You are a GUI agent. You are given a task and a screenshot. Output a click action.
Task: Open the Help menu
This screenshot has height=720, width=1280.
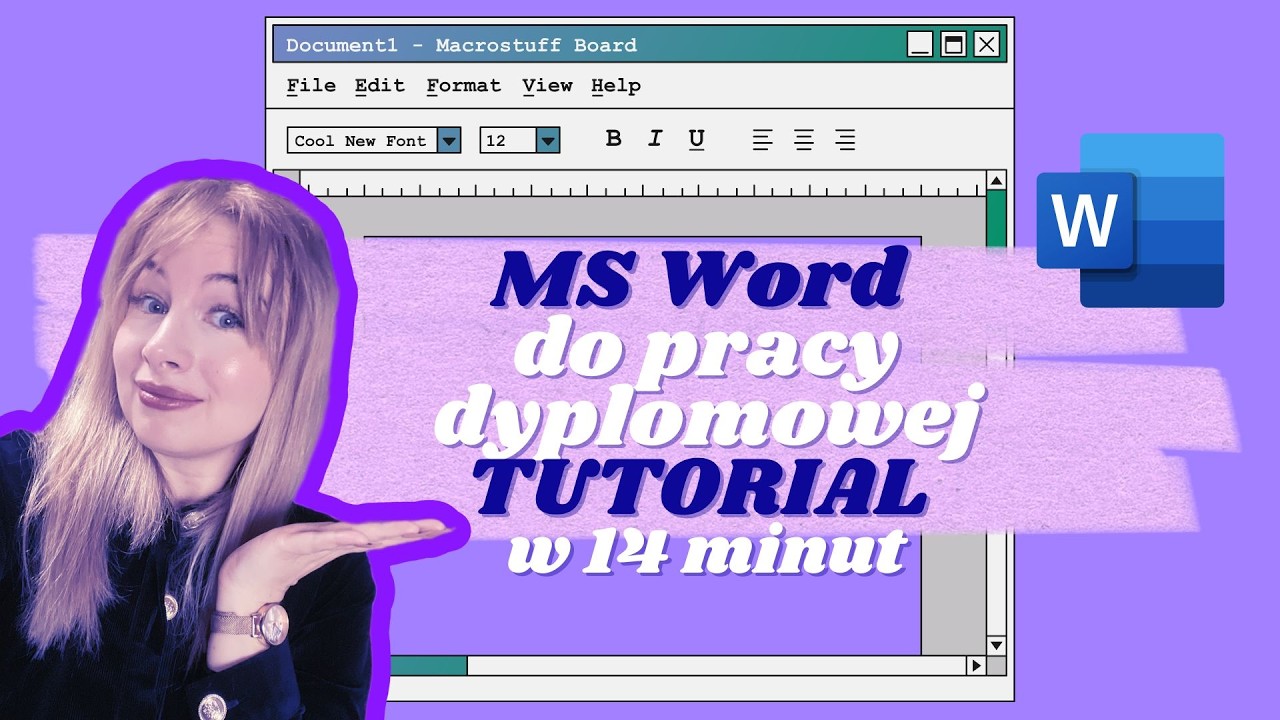pos(616,86)
